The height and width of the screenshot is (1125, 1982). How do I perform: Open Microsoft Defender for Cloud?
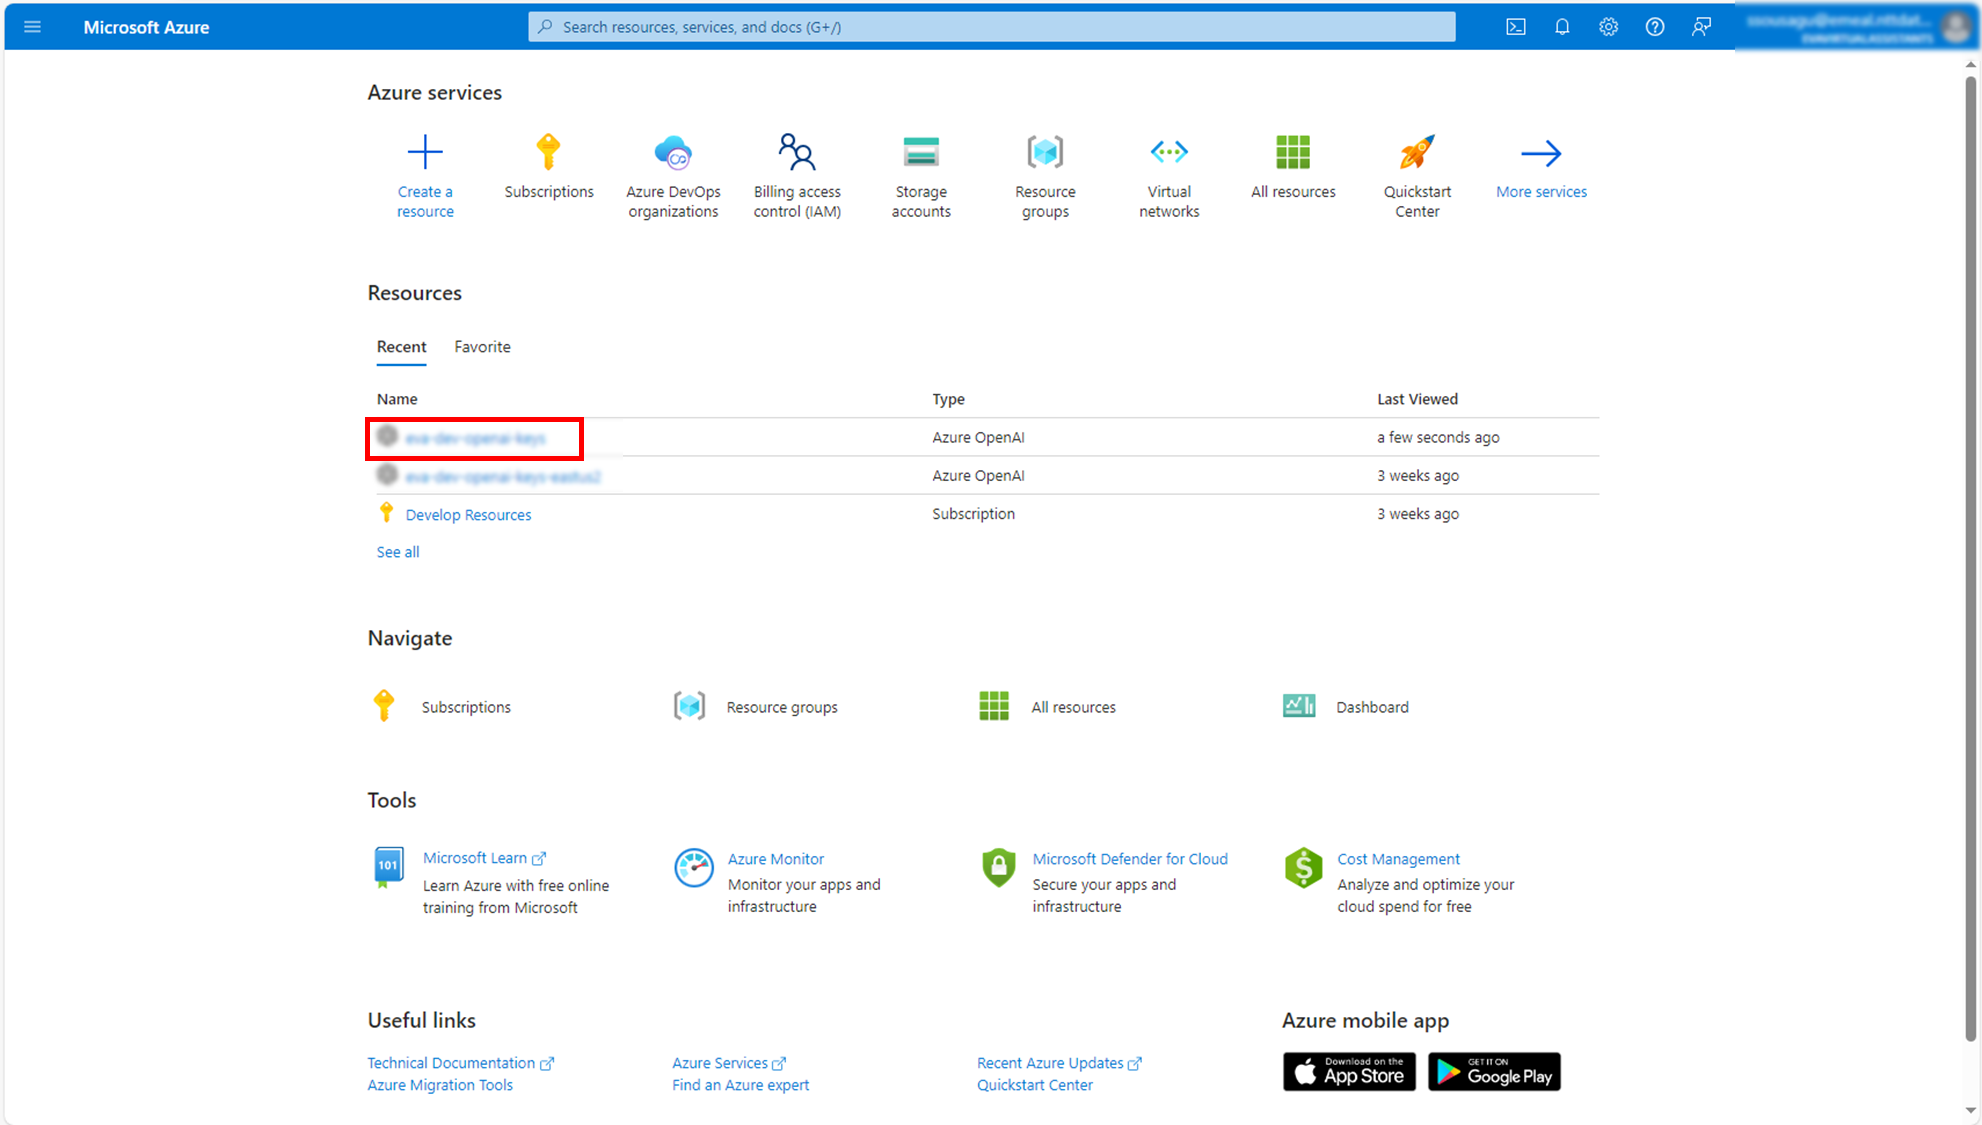point(1130,859)
